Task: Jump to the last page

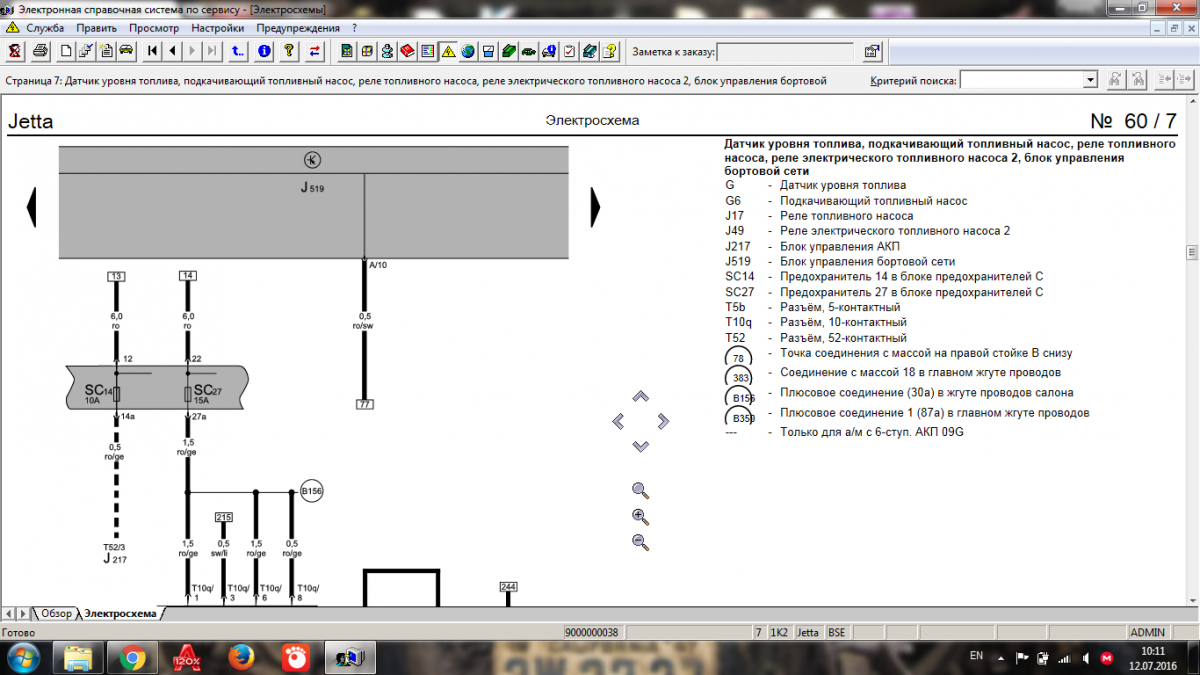Action: click(x=212, y=50)
